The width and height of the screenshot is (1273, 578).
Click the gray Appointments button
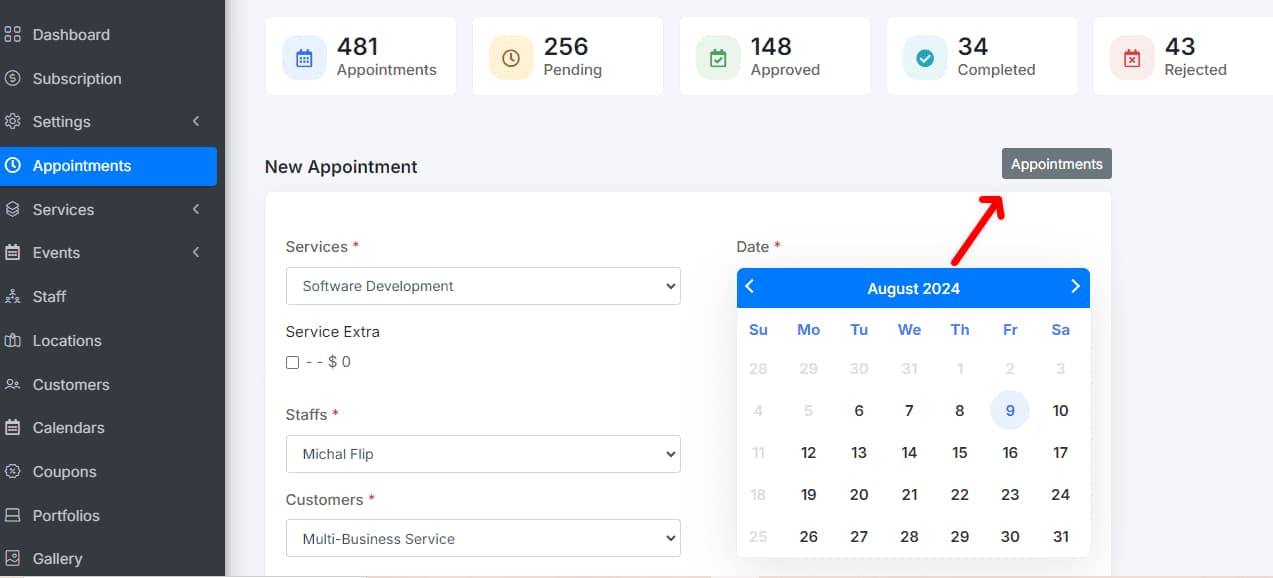(1056, 164)
